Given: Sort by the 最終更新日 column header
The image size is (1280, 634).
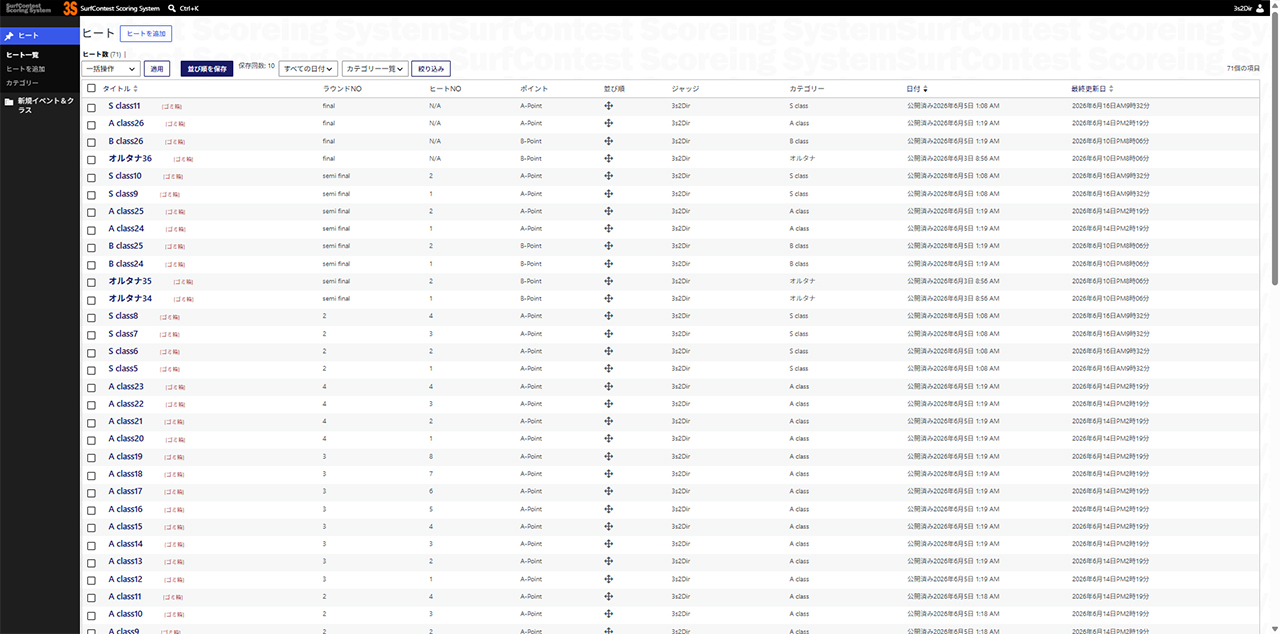Looking at the screenshot, I should click(x=1092, y=89).
